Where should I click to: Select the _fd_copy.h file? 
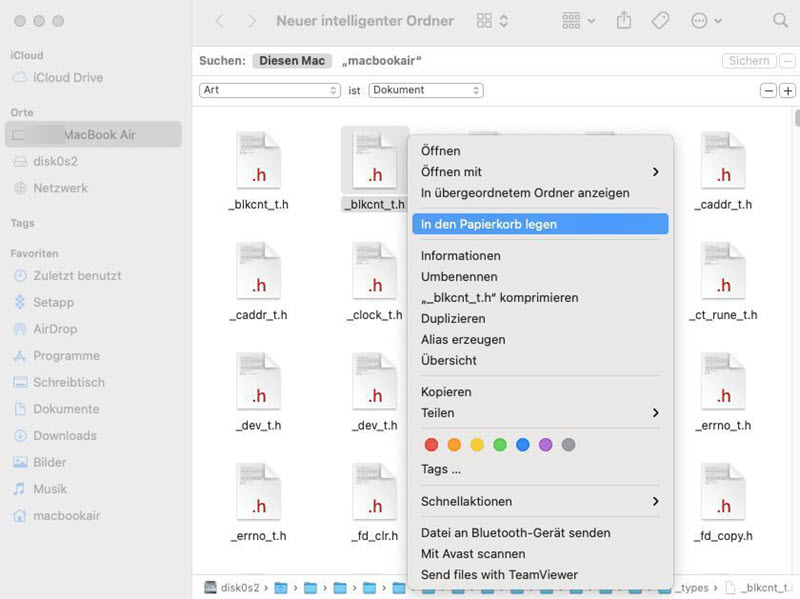pyautogui.click(x=723, y=503)
